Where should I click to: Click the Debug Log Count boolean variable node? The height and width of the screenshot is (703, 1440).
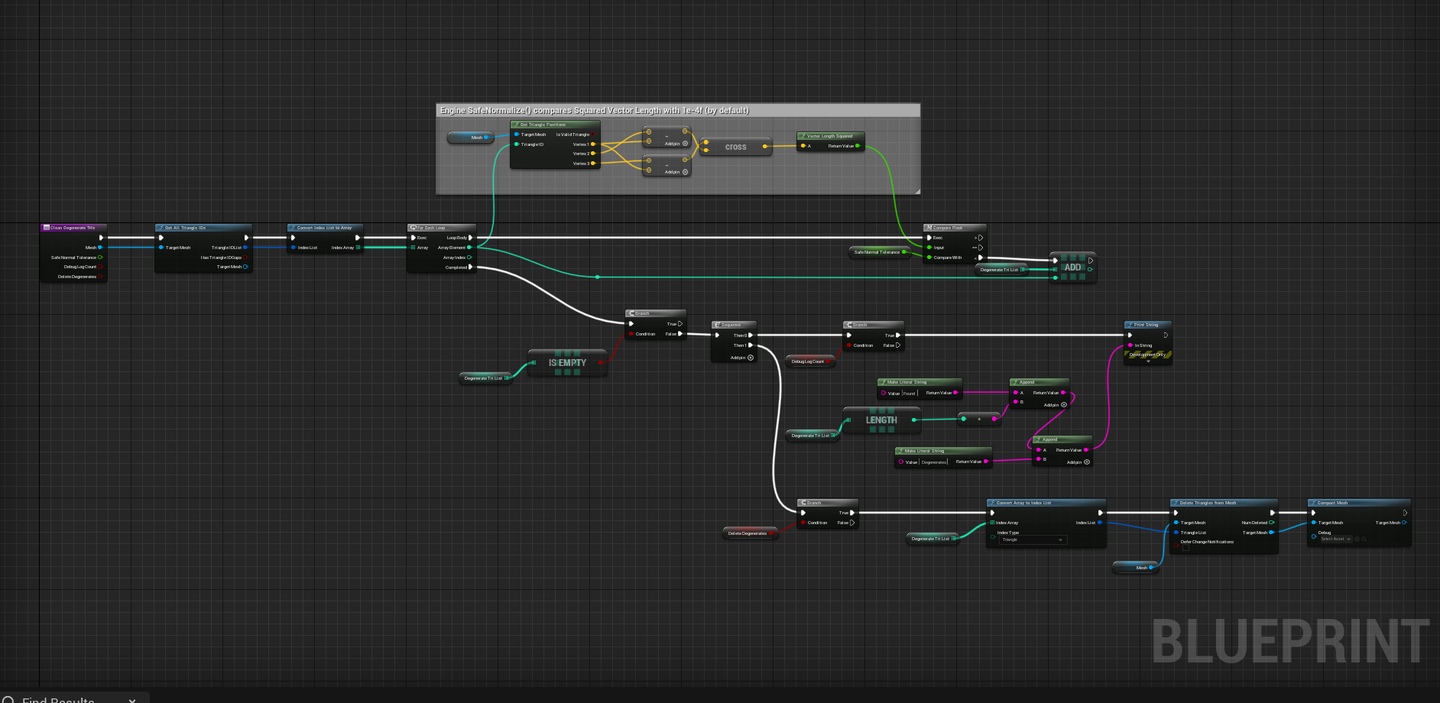tap(810, 361)
